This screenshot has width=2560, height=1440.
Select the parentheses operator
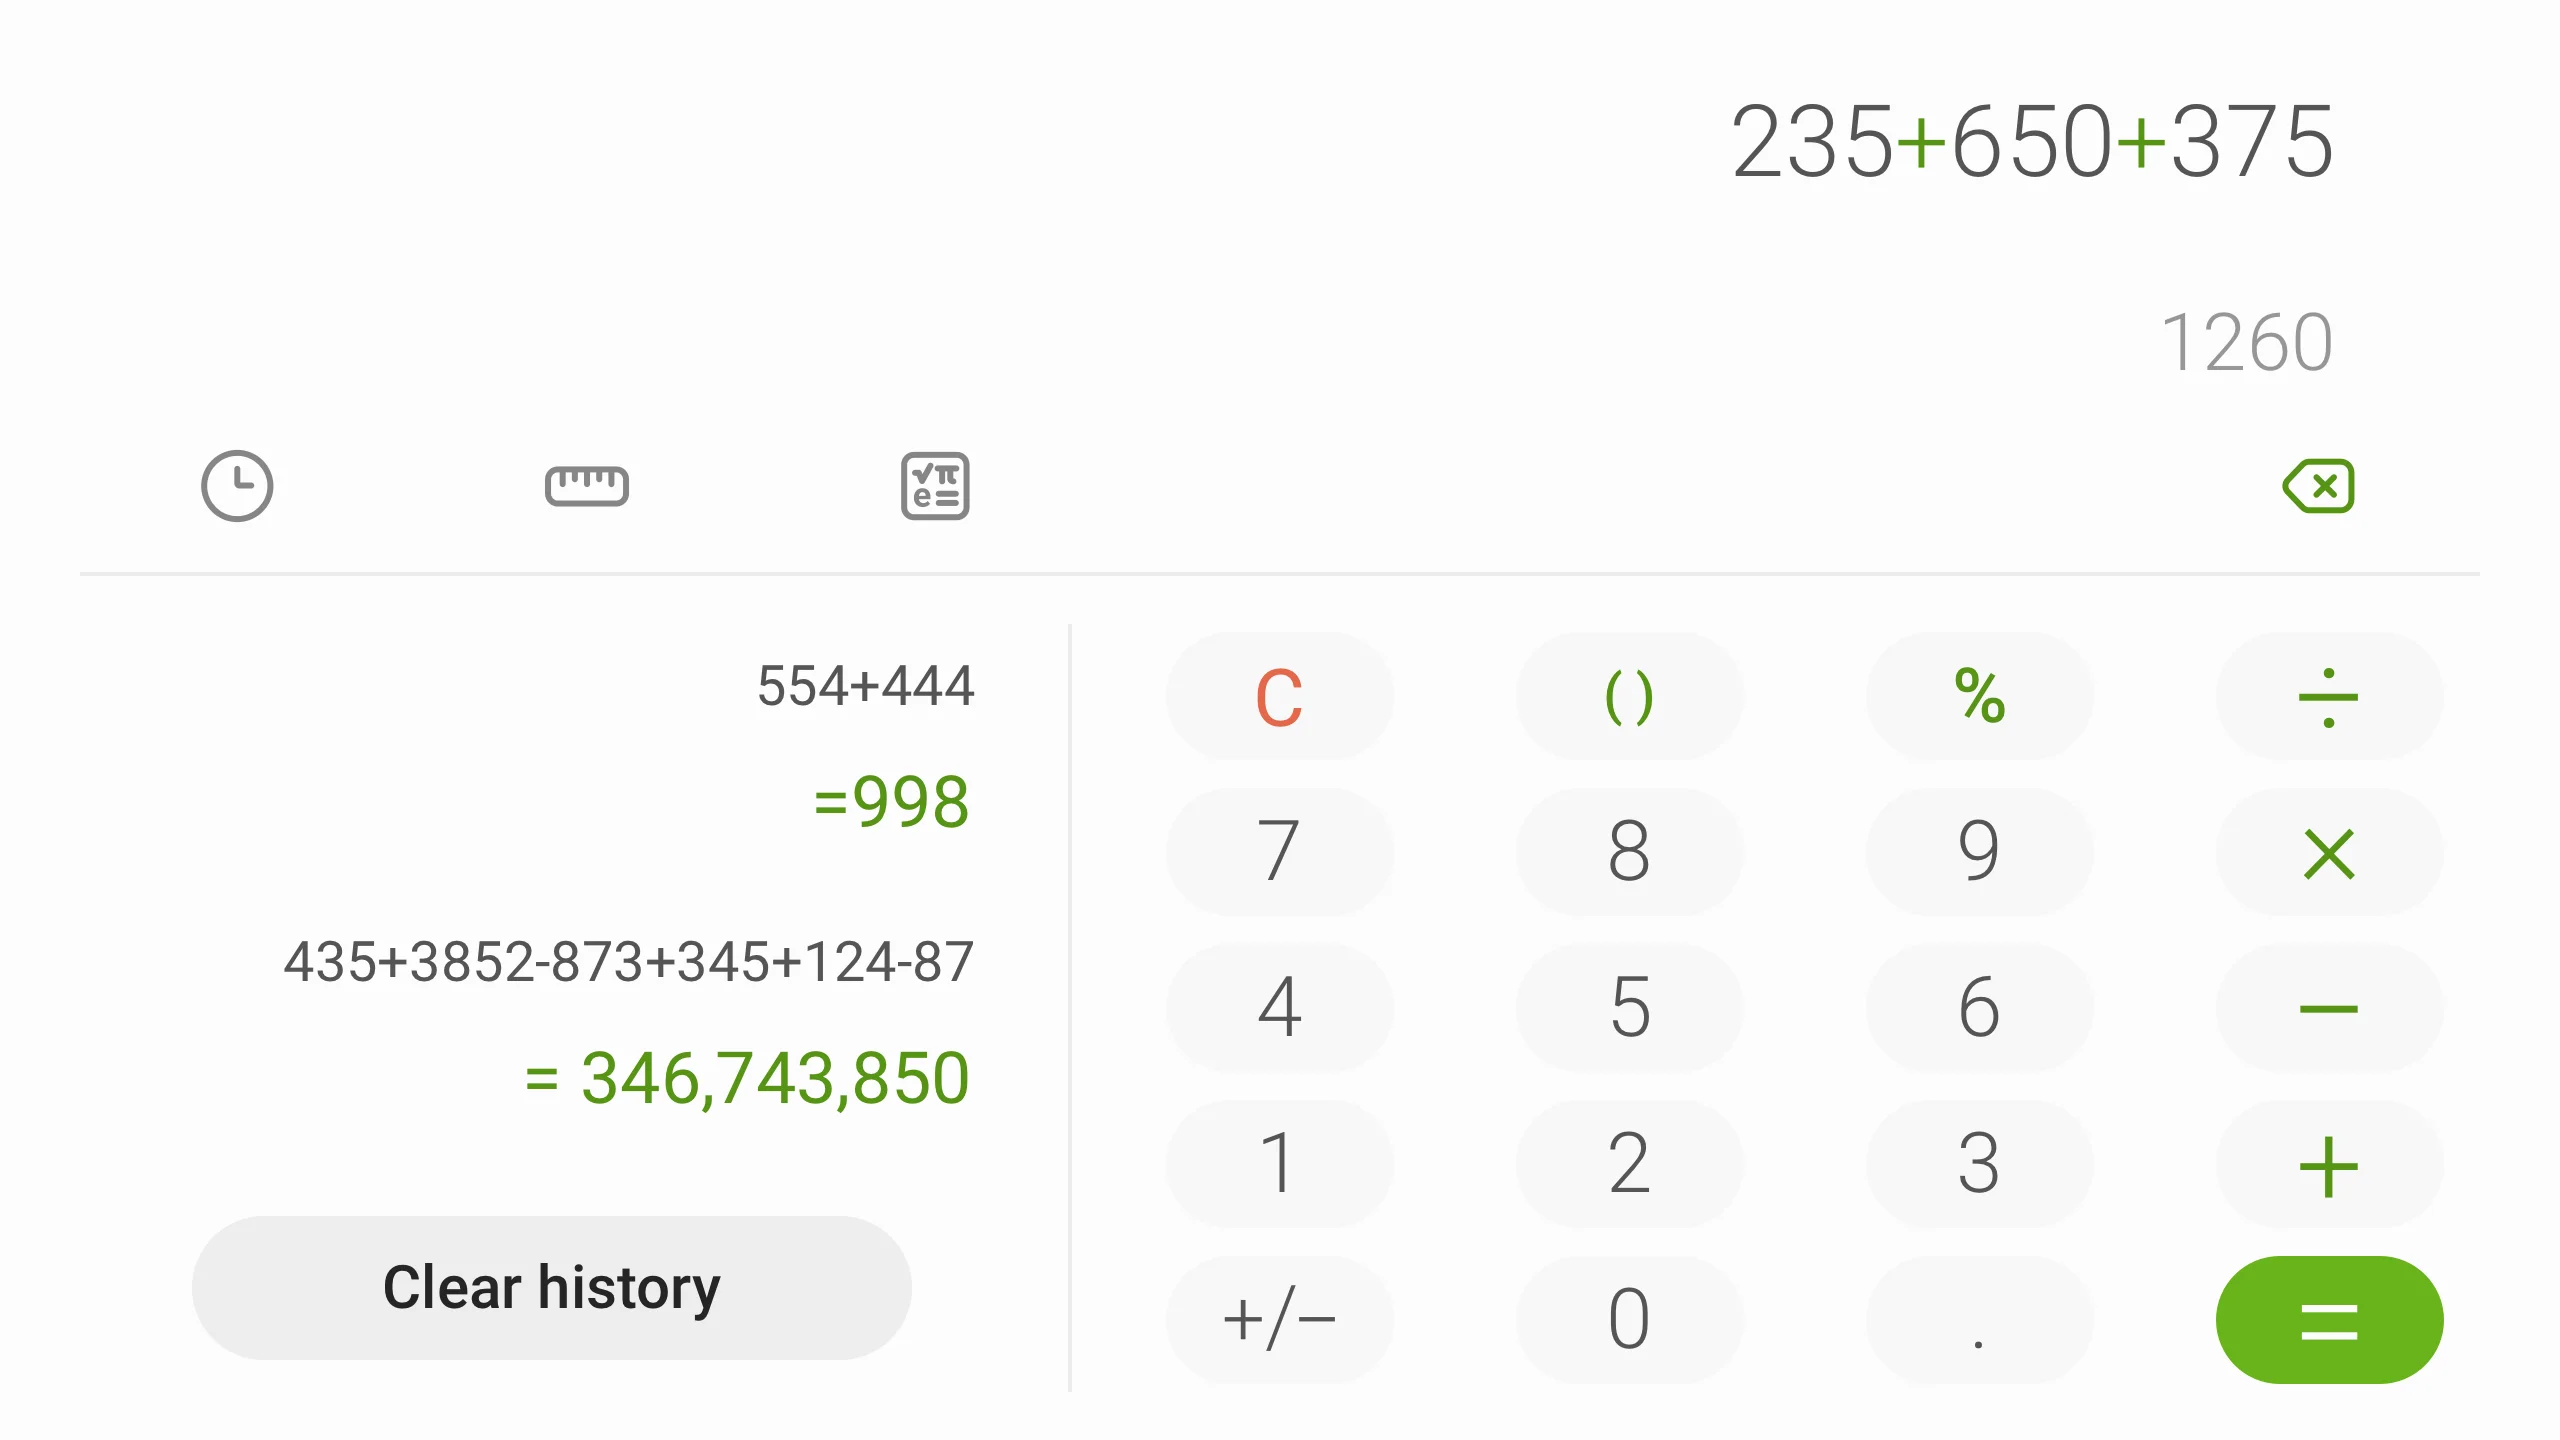1628,695
